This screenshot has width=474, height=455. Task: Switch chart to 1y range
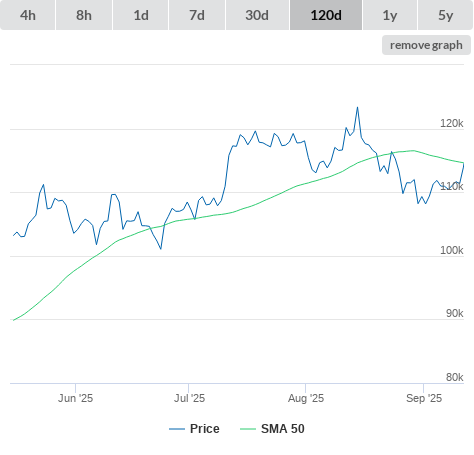tap(390, 15)
